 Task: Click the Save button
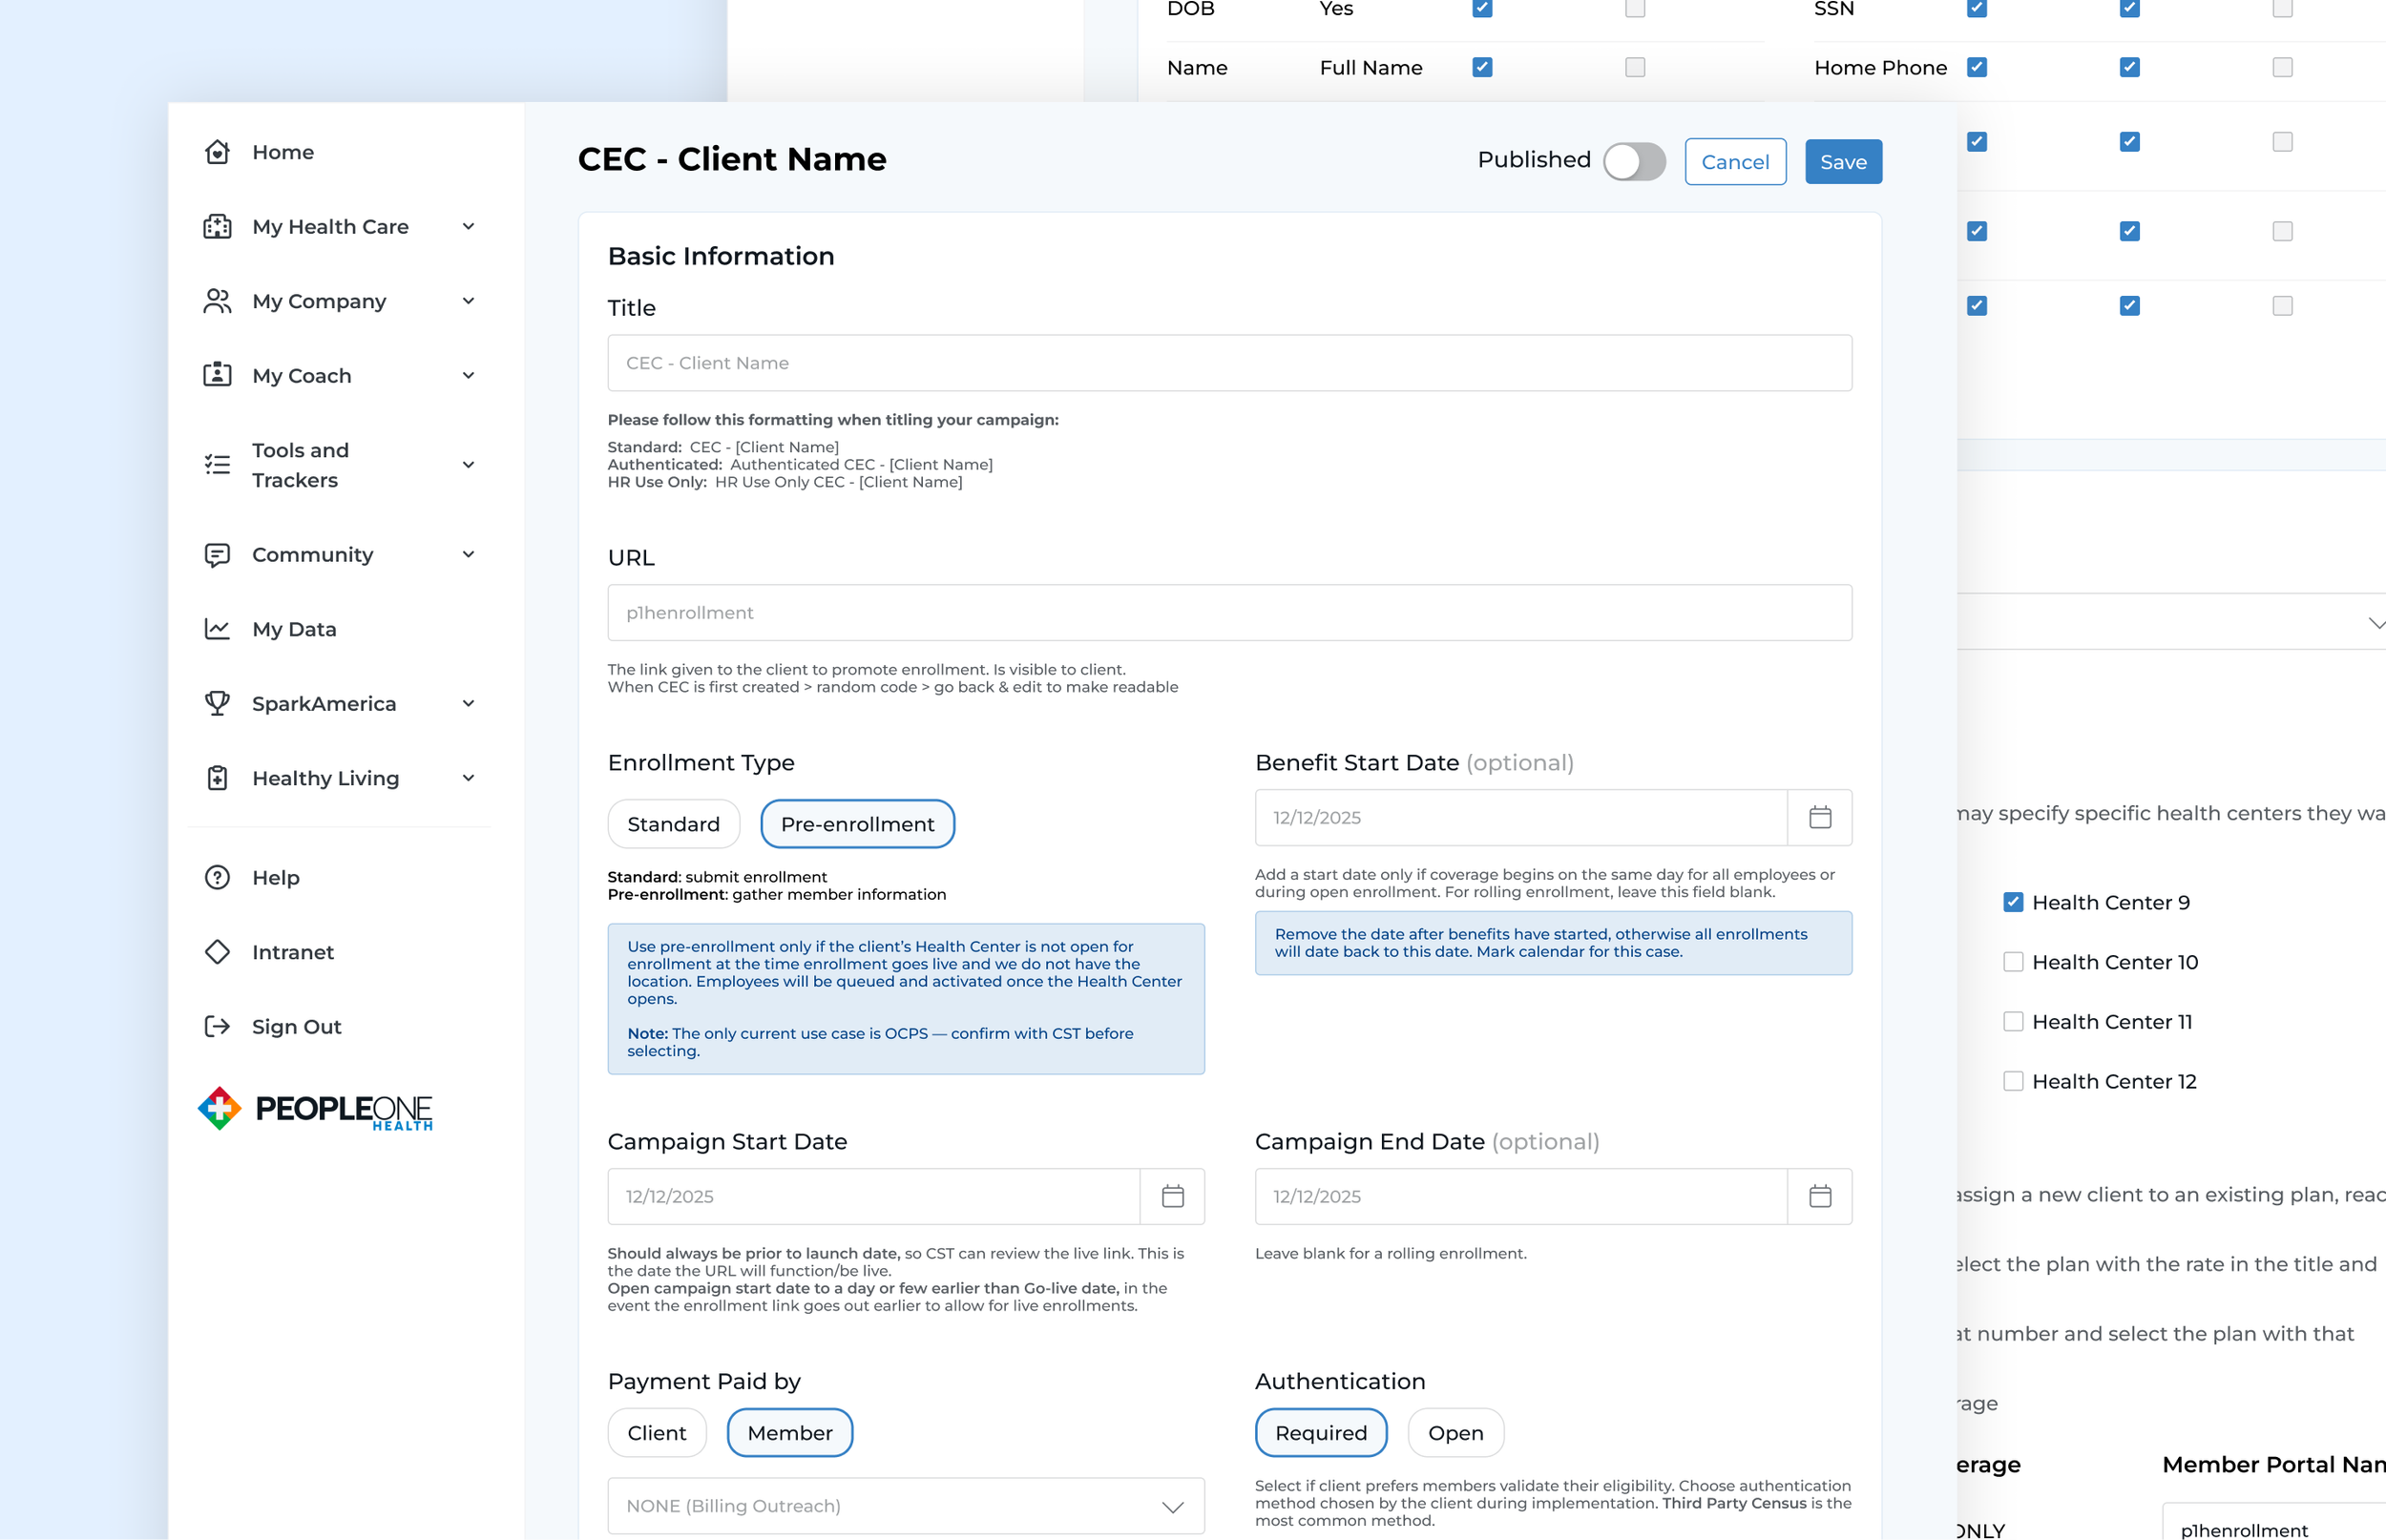(x=1842, y=161)
